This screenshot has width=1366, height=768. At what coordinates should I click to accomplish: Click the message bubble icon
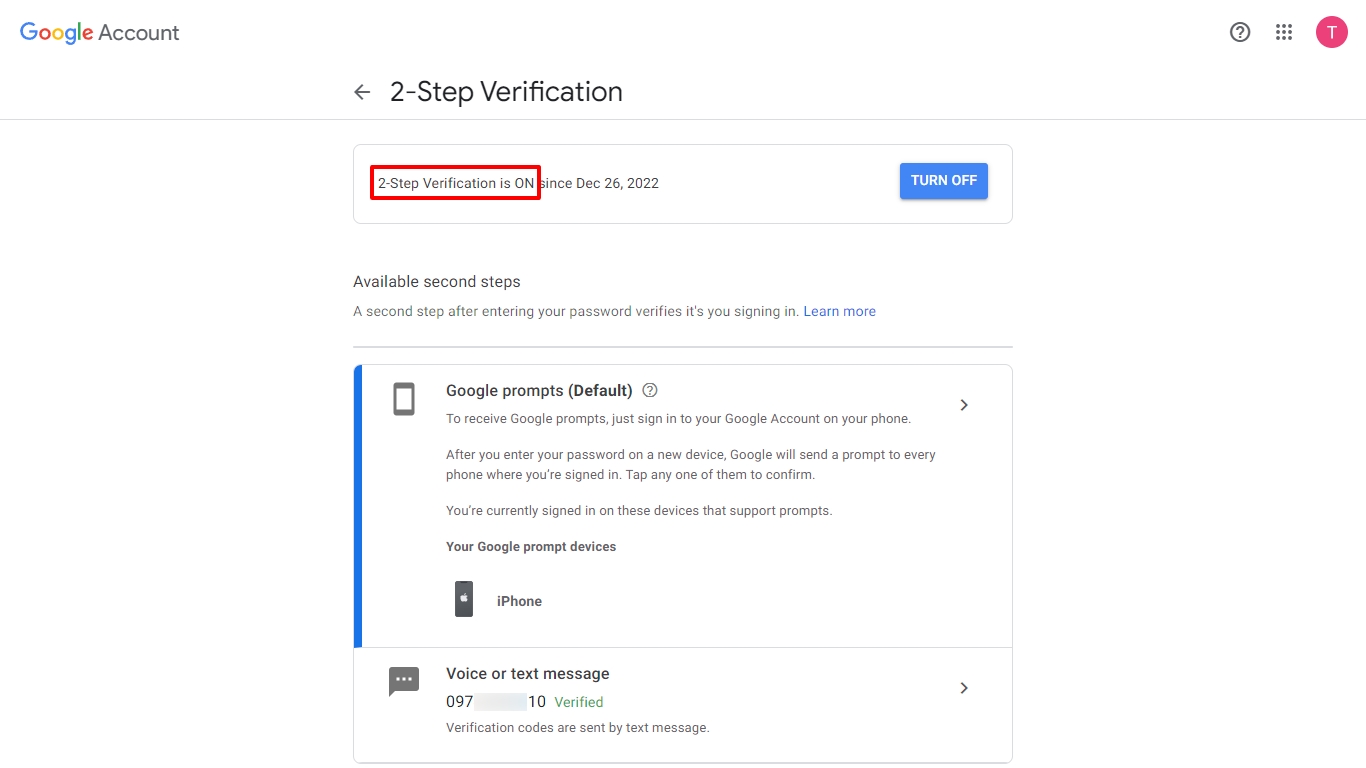[x=404, y=682]
